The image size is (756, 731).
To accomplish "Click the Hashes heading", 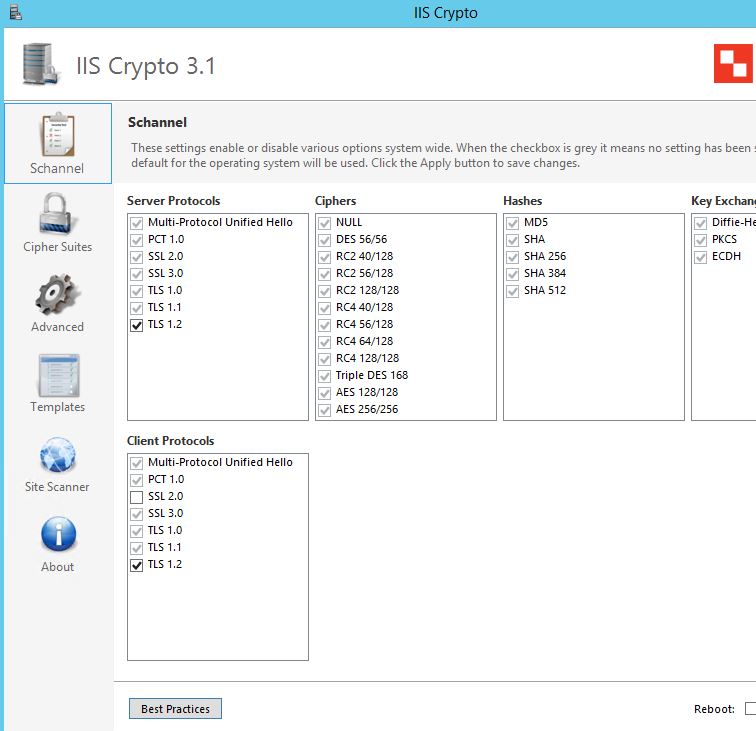I will click(x=523, y=201).
